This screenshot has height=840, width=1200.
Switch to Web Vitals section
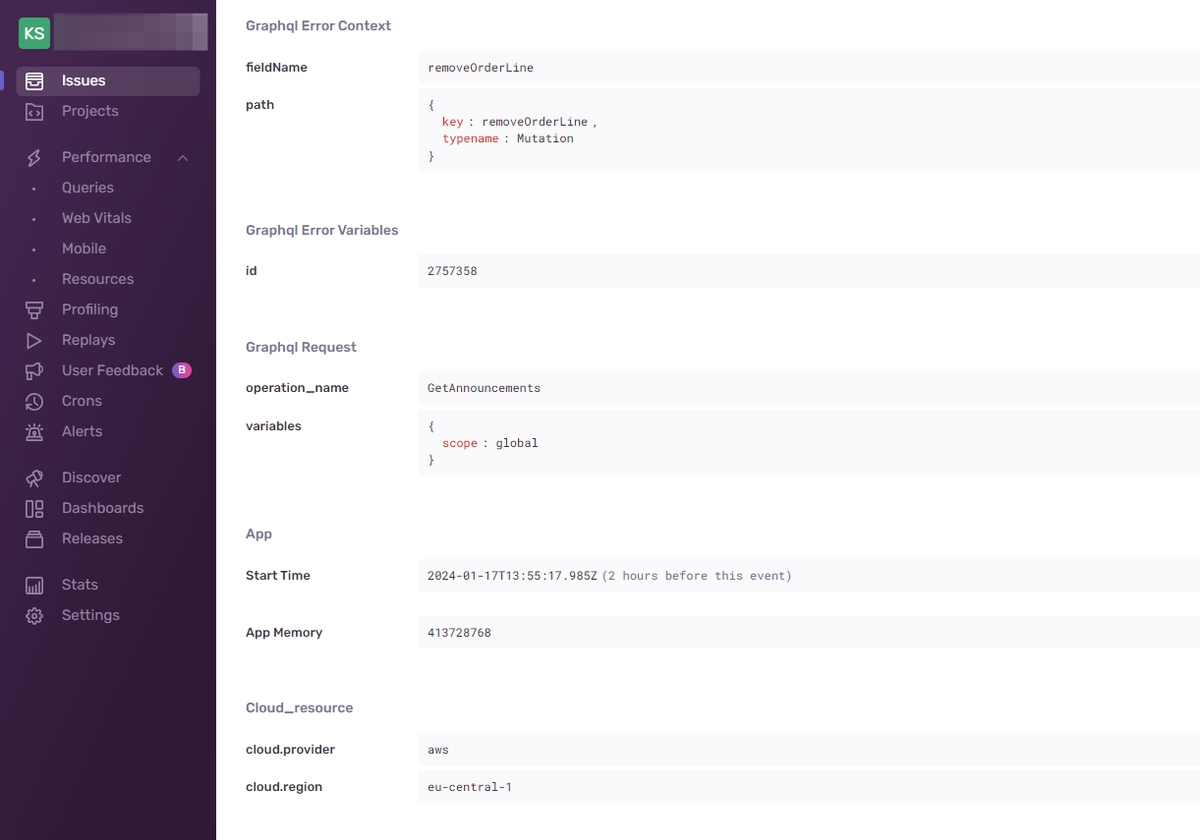point(96,217)
